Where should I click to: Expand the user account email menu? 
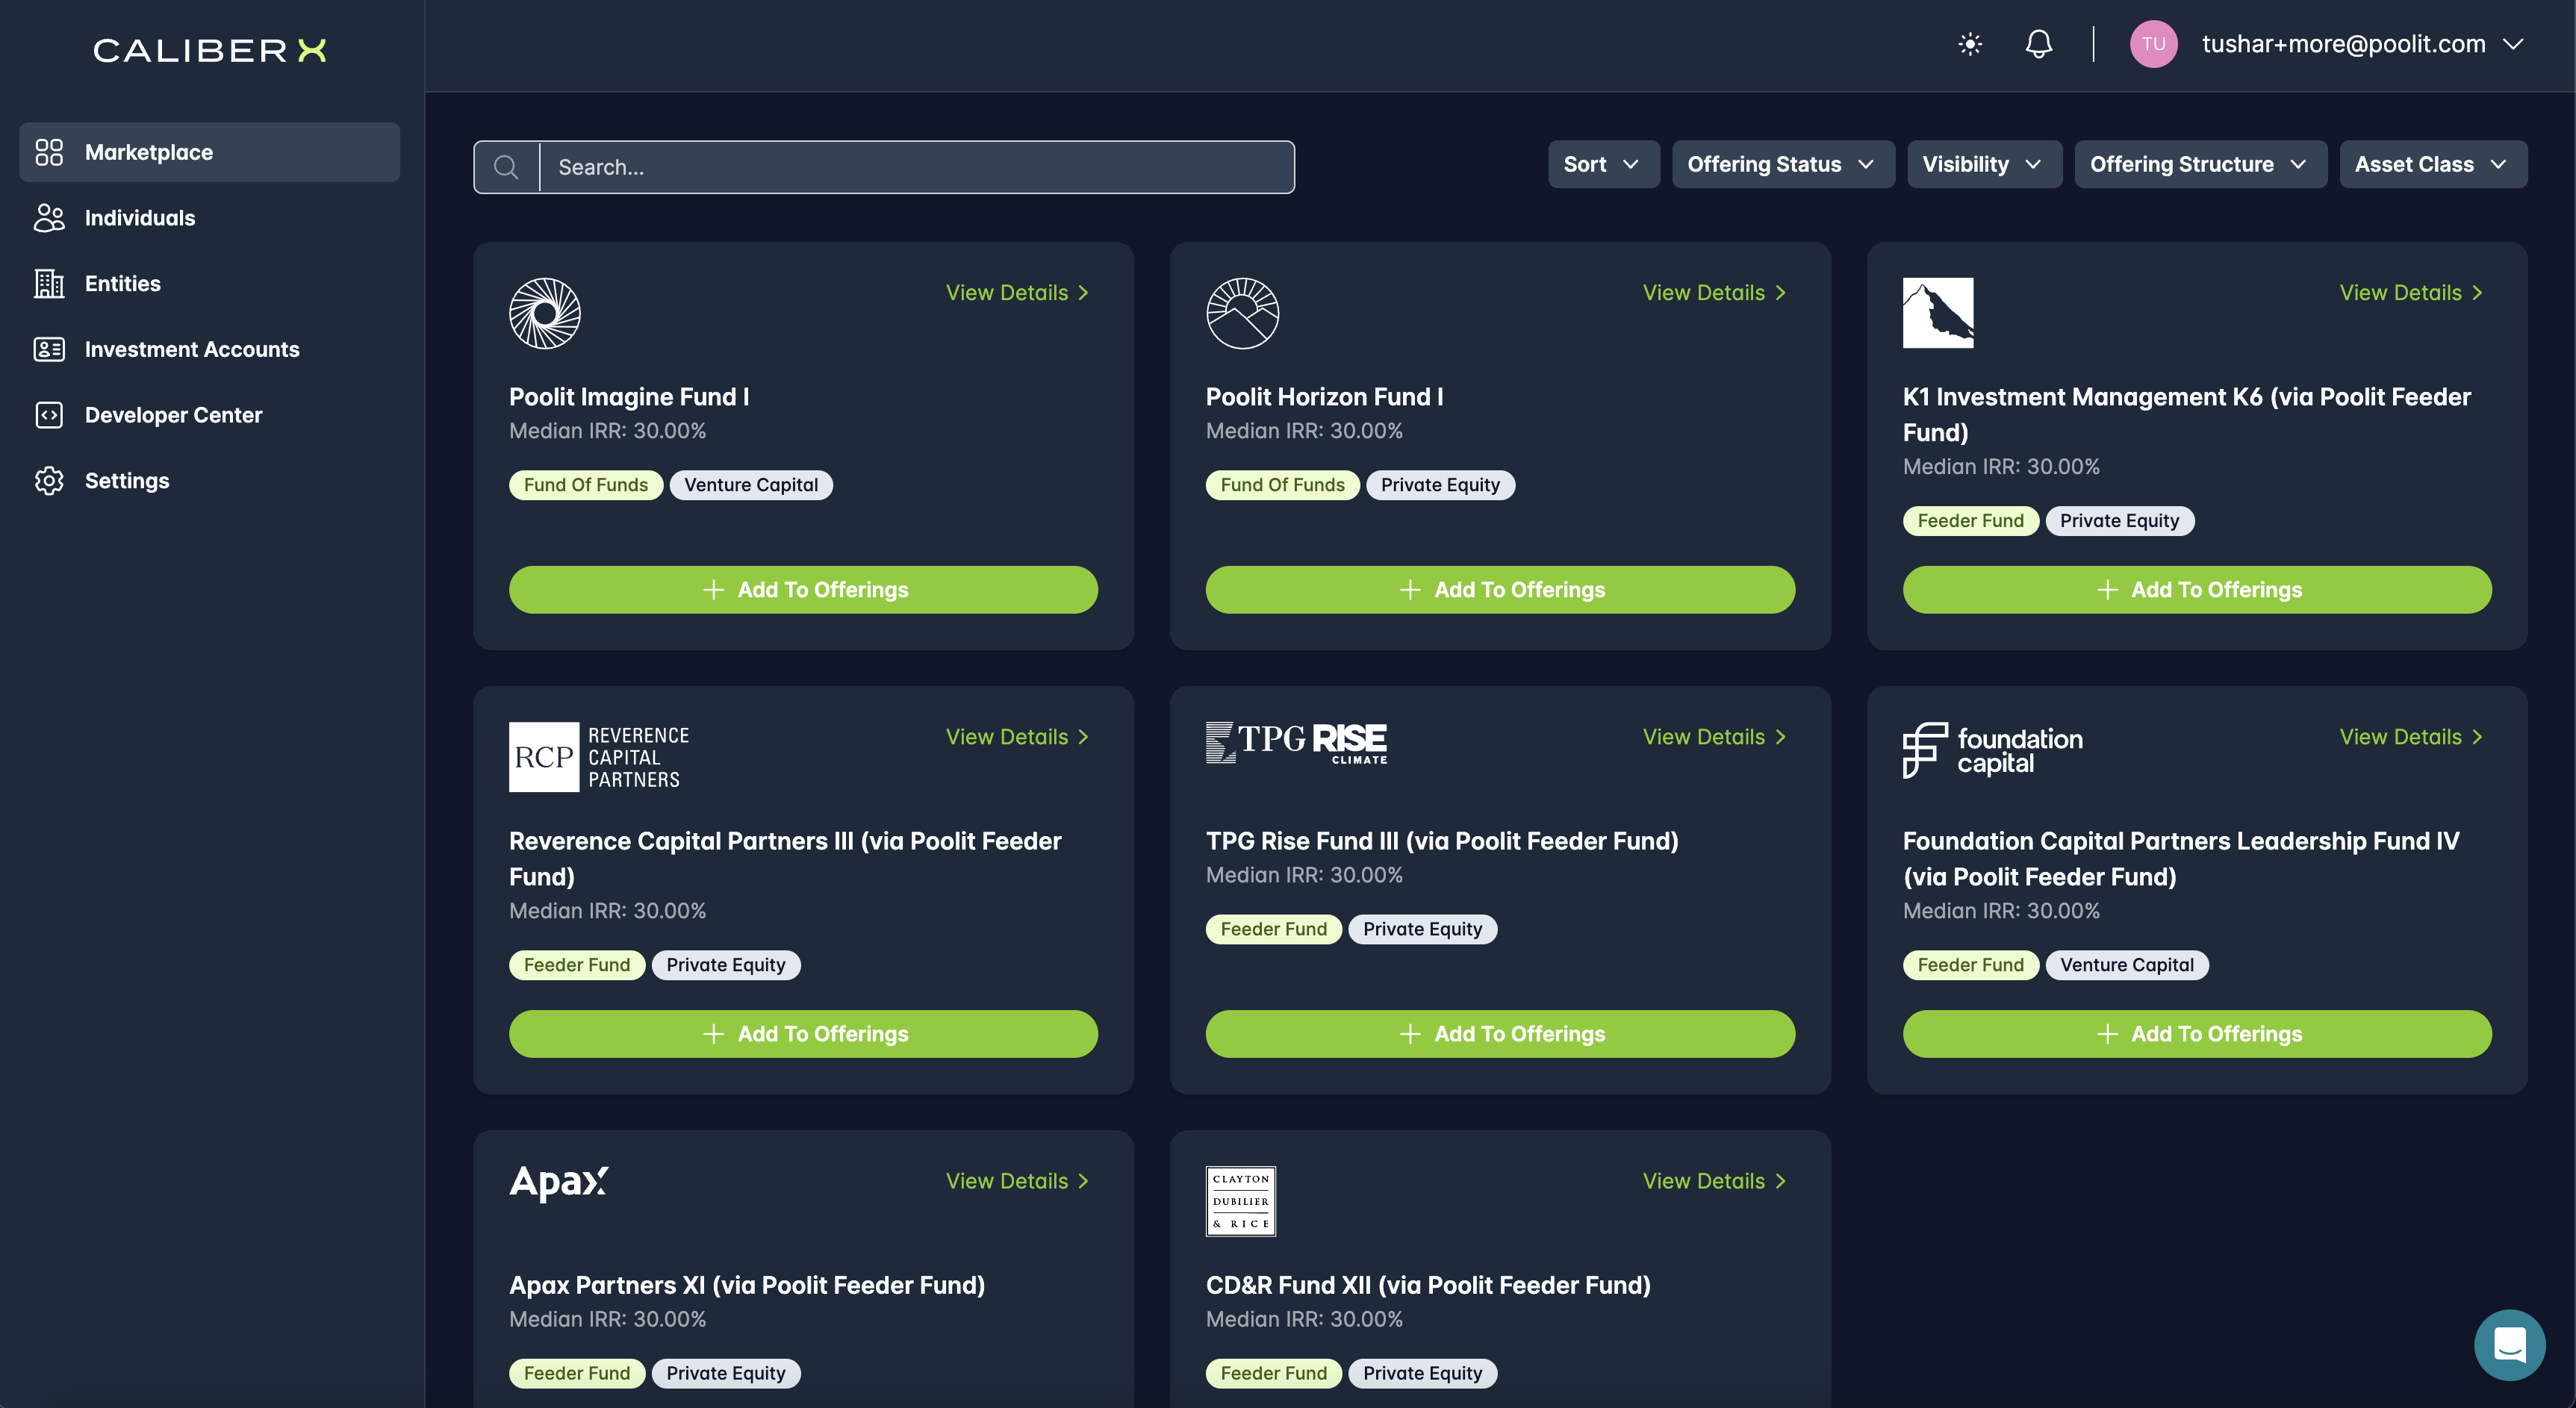(2513, 44)
